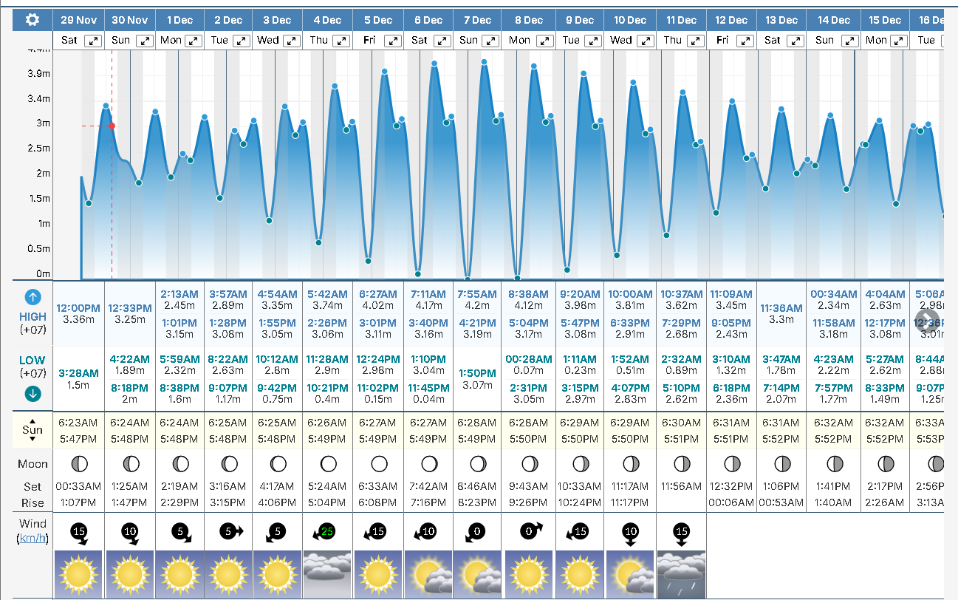Open the settings gear icon
Image resolution: width=958 pixels, height=600 pixels.
pyautogui.click(x=32, y=20)
